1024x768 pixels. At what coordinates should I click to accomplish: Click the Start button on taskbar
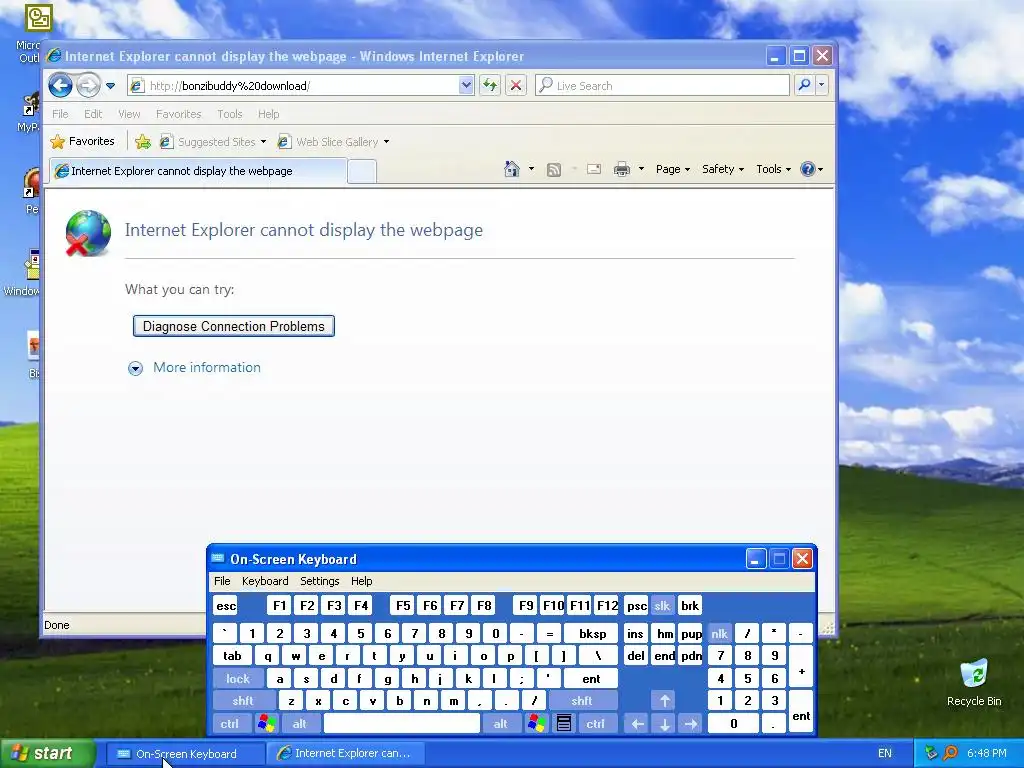46,754
